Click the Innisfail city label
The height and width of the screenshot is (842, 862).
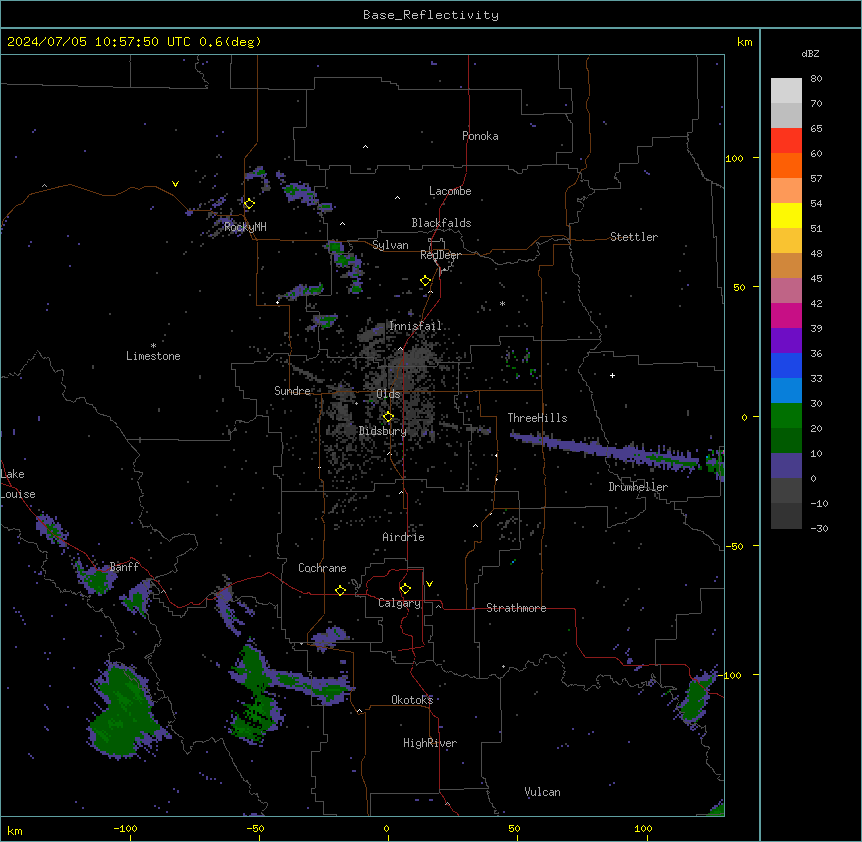pos(415,326)
